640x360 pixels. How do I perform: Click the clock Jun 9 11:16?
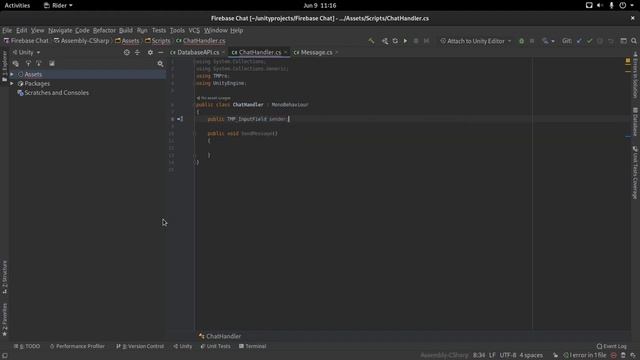tap(320, 5)
